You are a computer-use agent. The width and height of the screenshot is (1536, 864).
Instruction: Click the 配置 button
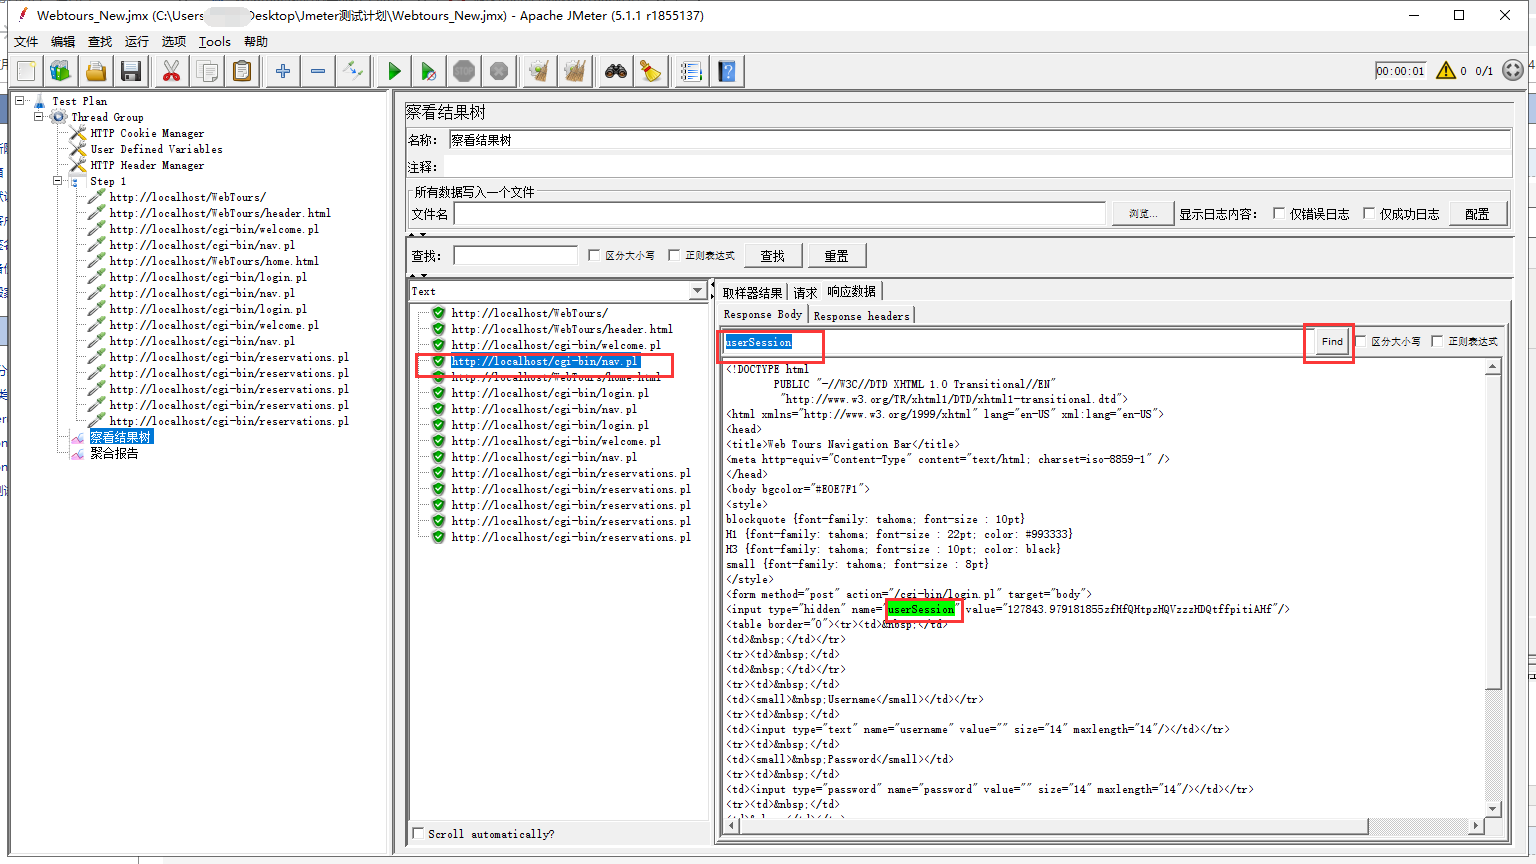1477,214
